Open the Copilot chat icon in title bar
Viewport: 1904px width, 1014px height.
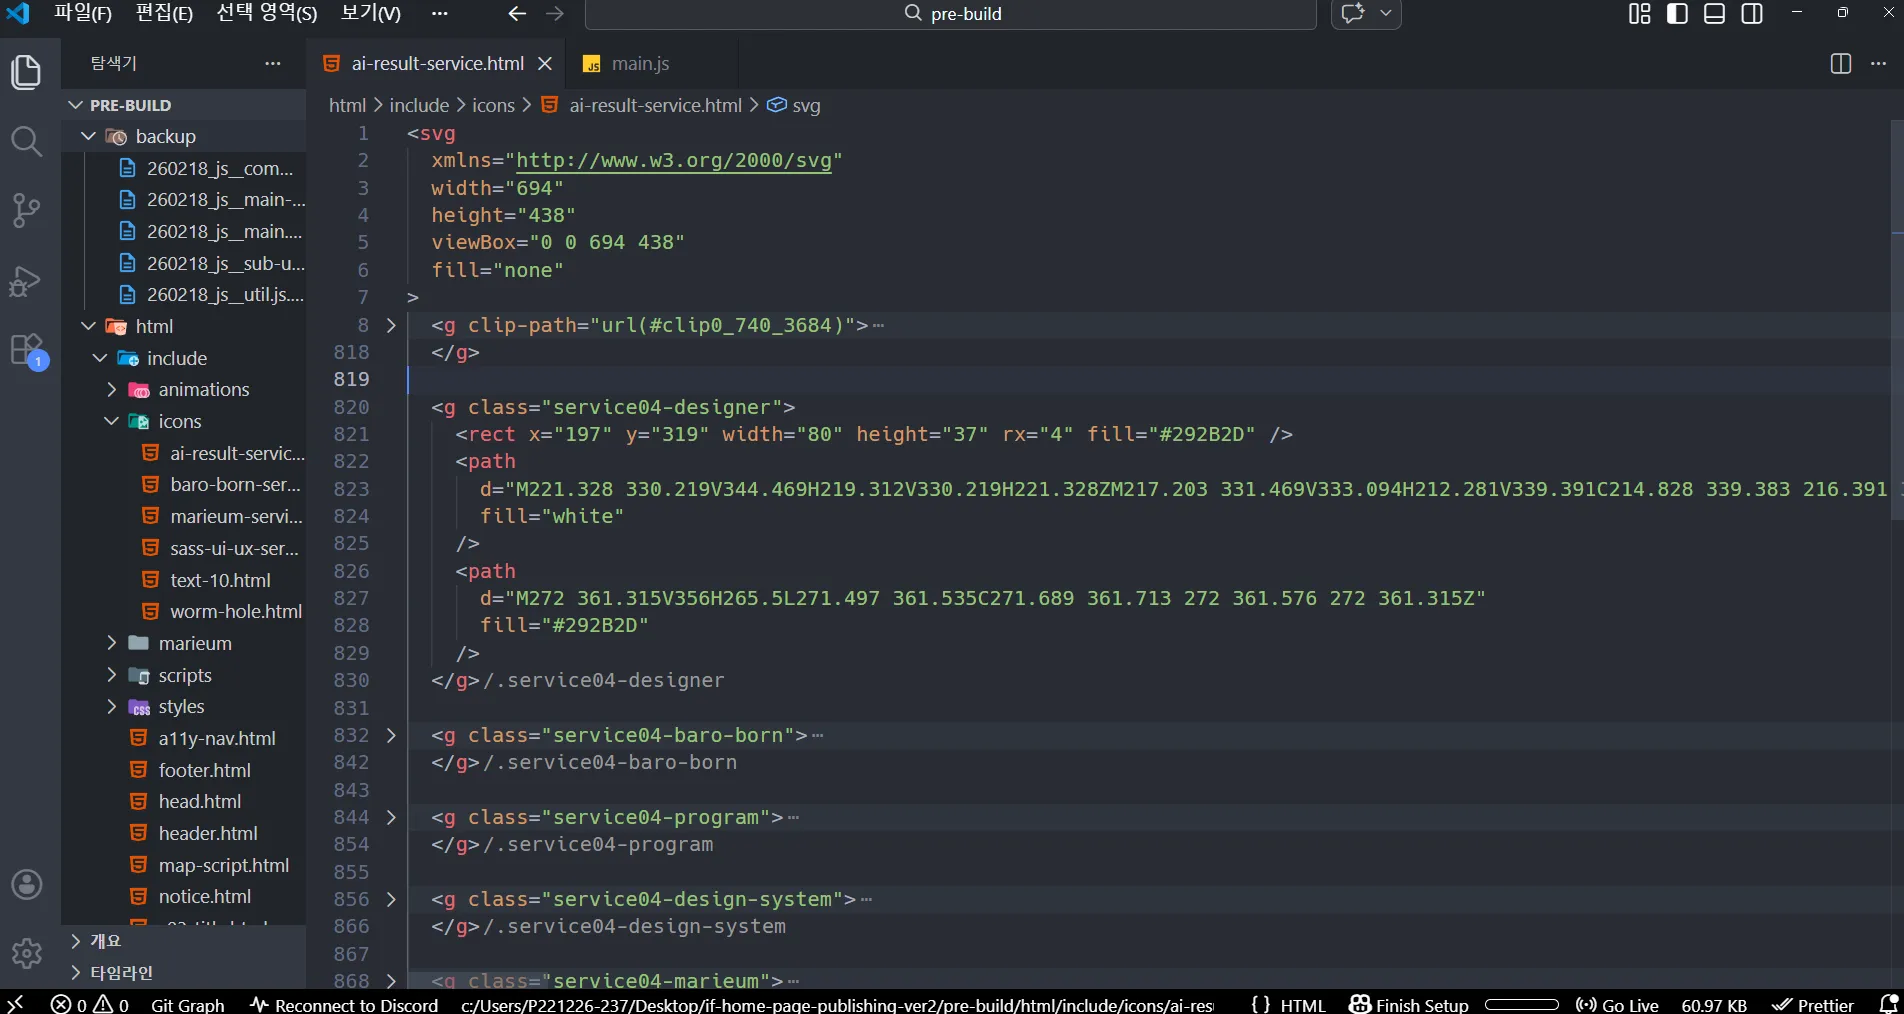(x=1353, y=14)
